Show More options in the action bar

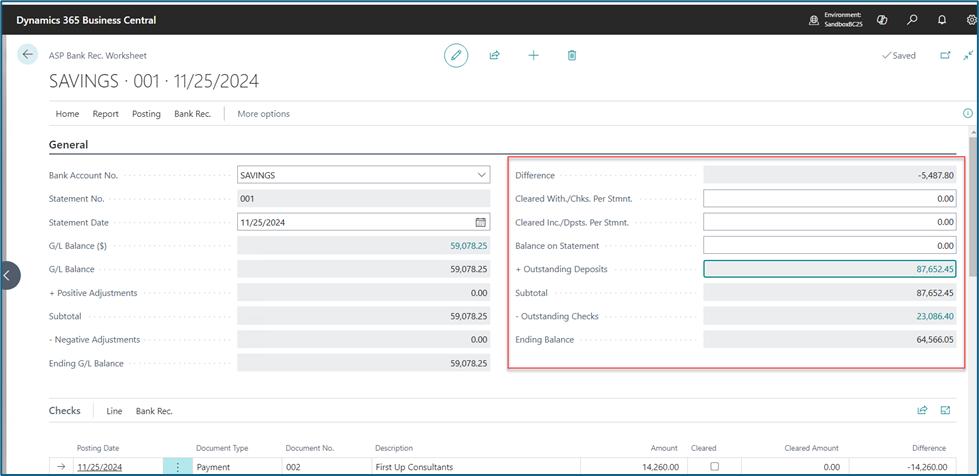click(263, 114)
